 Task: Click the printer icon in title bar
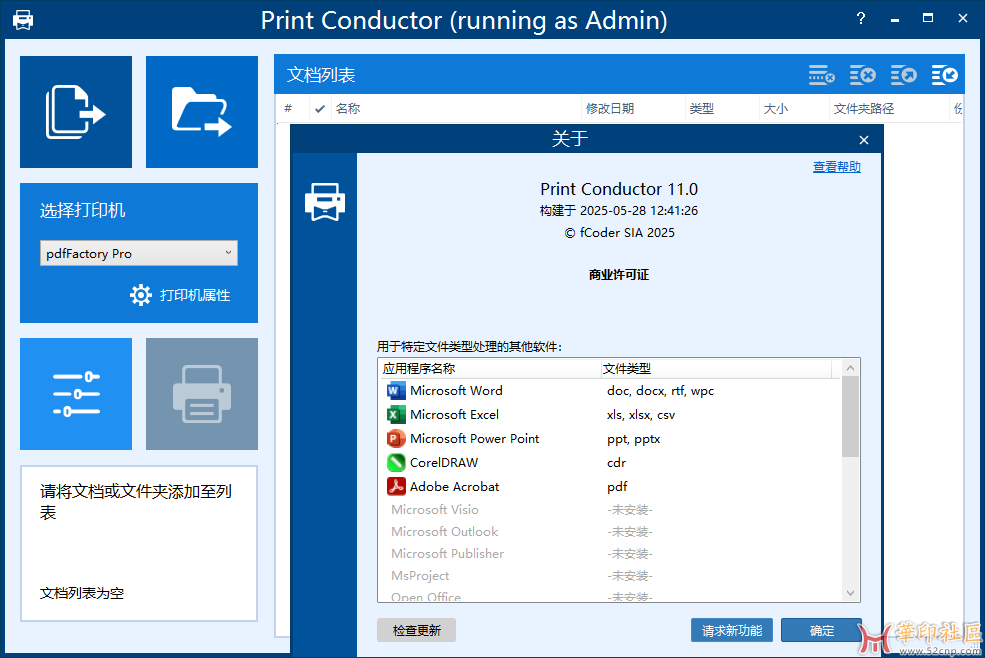point(23,20)
